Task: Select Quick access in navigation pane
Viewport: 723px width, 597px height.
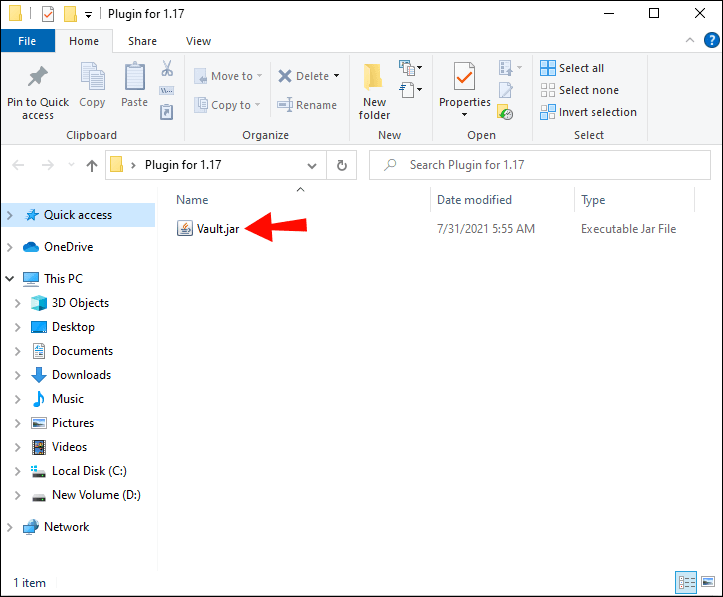Action: click(77, 215)
